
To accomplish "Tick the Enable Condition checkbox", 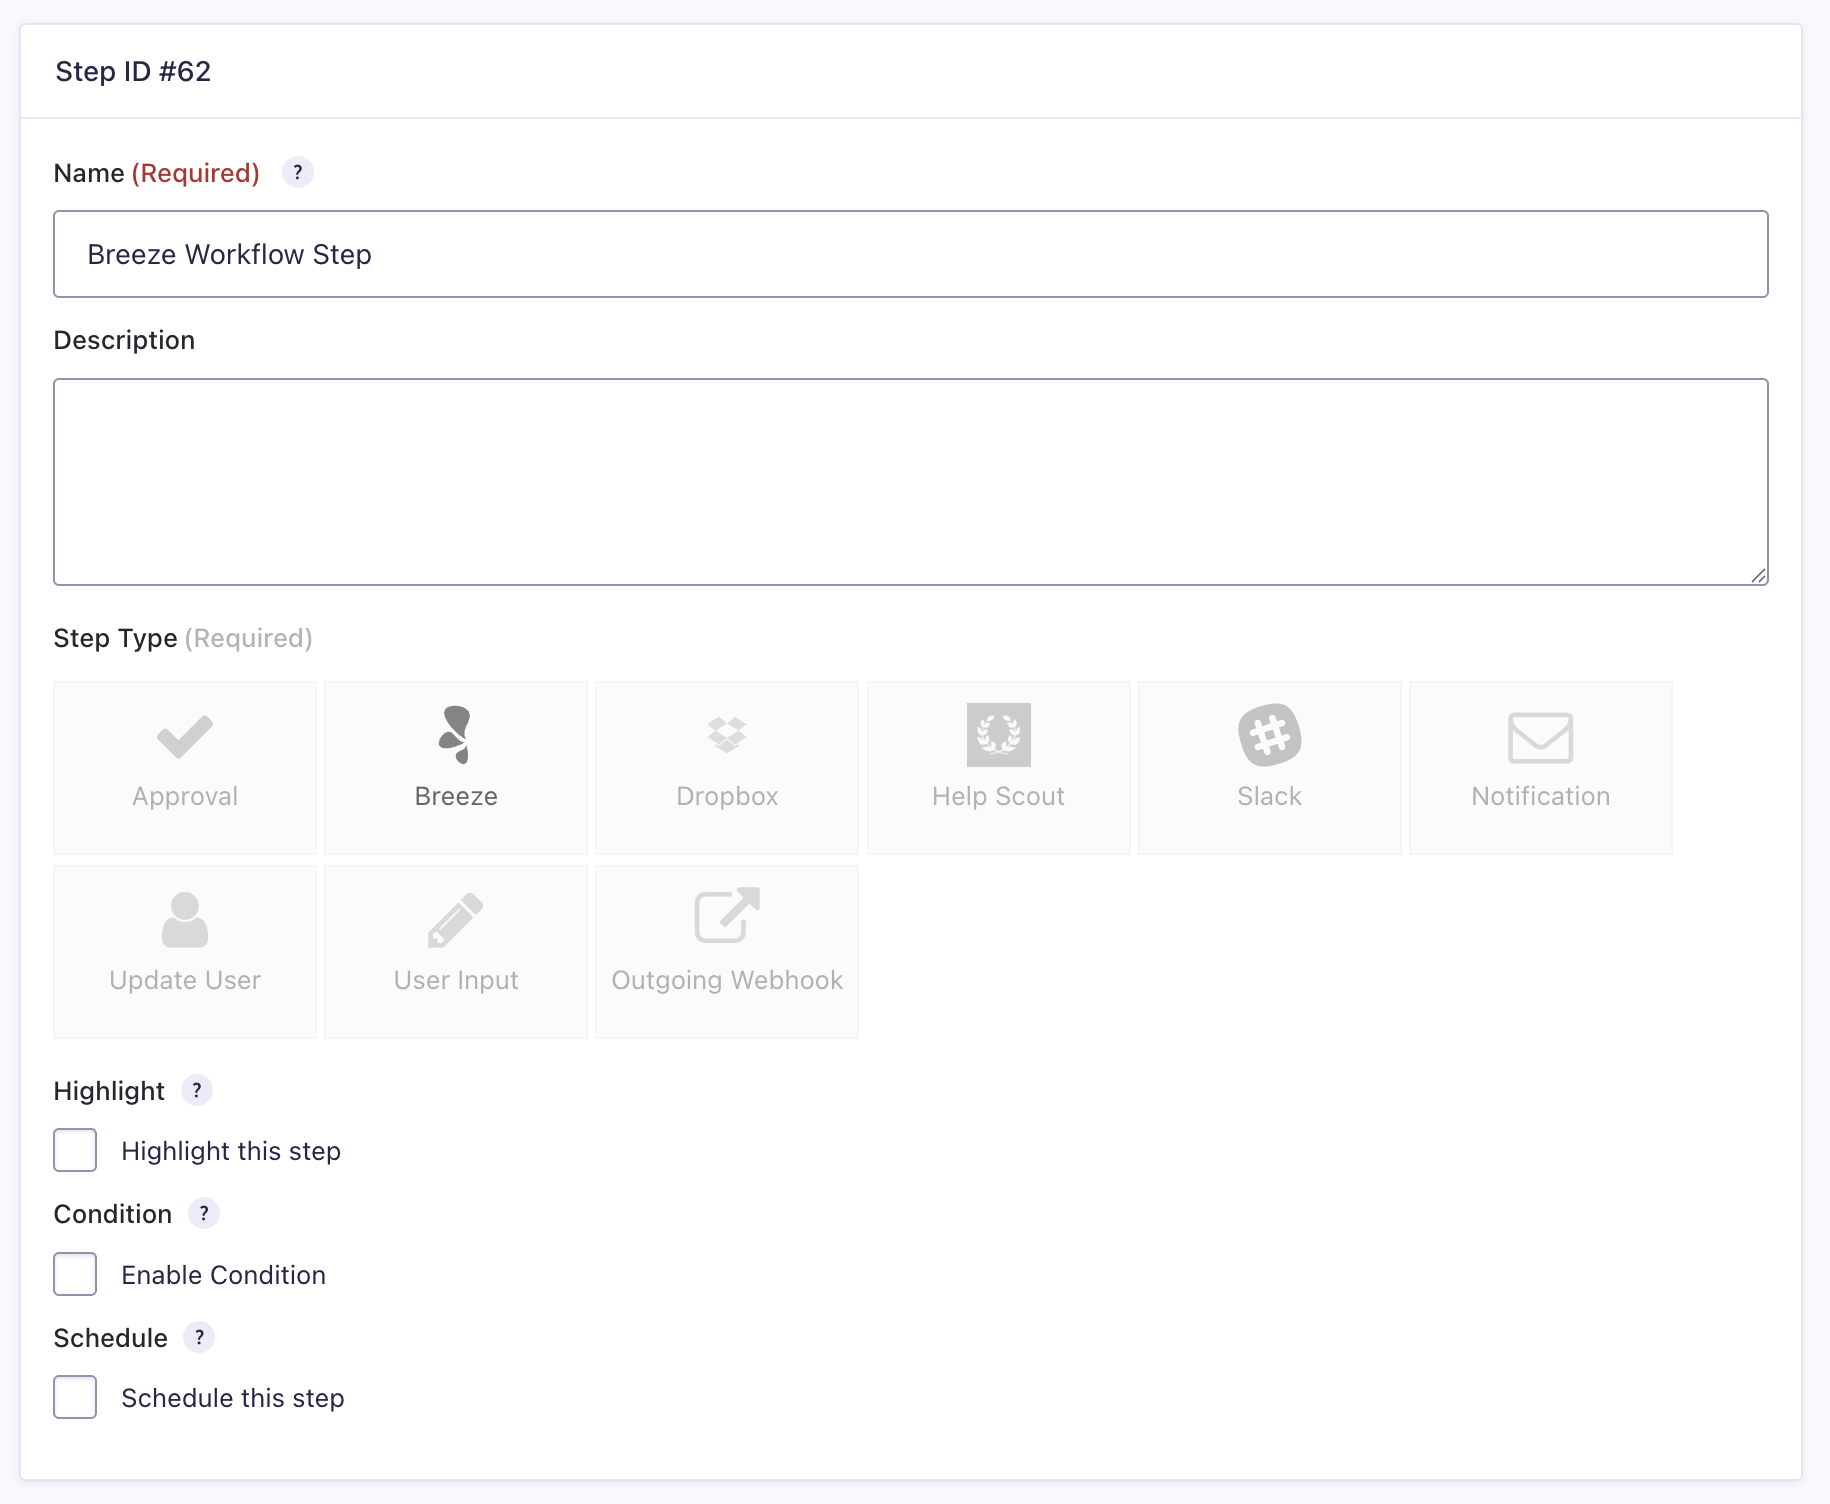I will point(75,1274).
